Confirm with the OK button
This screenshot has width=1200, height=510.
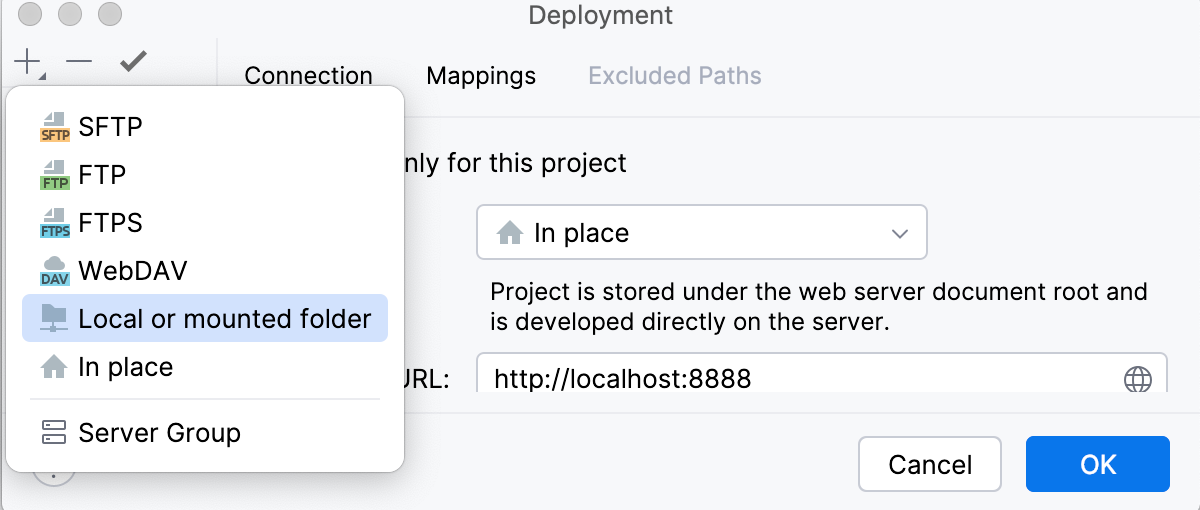[1097, 464]
